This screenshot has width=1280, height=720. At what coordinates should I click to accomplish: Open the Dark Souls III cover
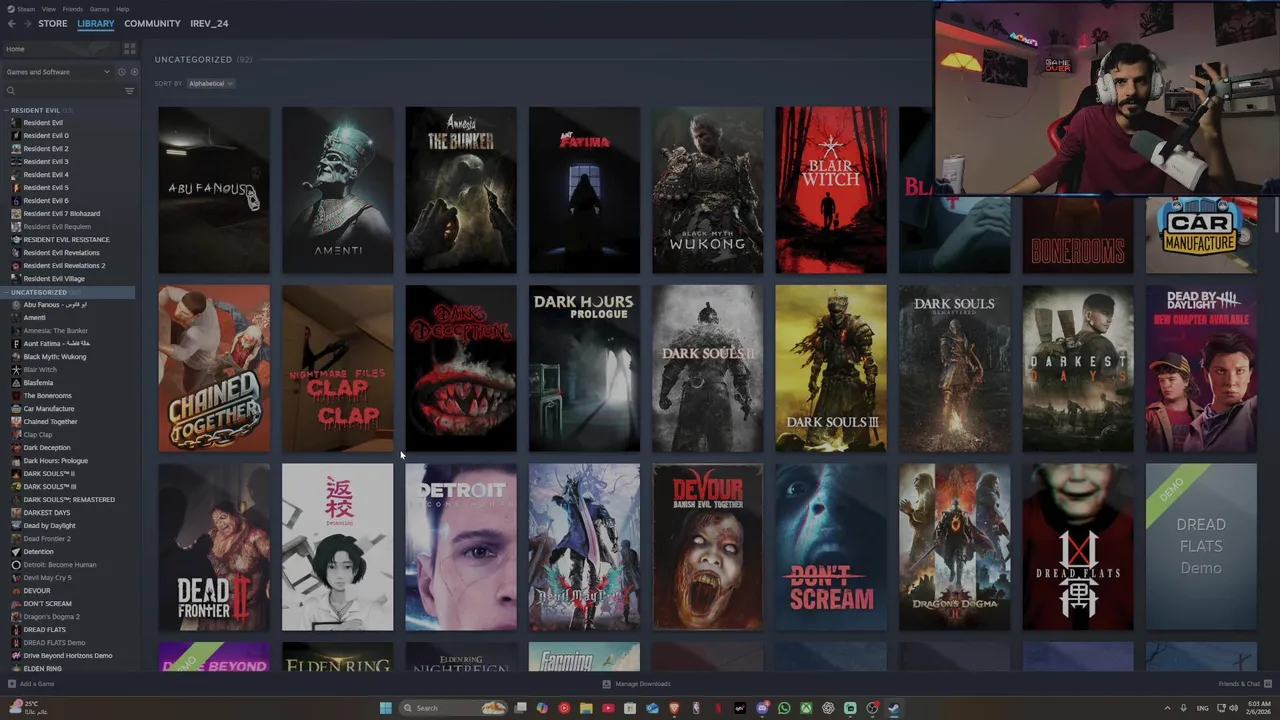tap(831, 369)
